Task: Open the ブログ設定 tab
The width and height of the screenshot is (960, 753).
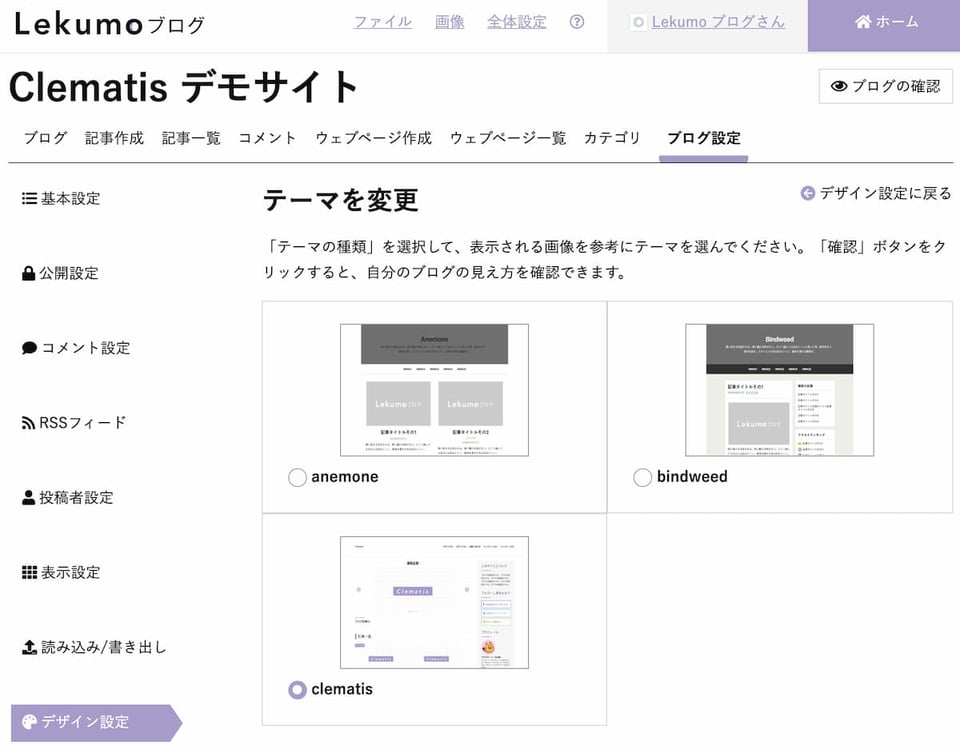Action: point(703,138)
